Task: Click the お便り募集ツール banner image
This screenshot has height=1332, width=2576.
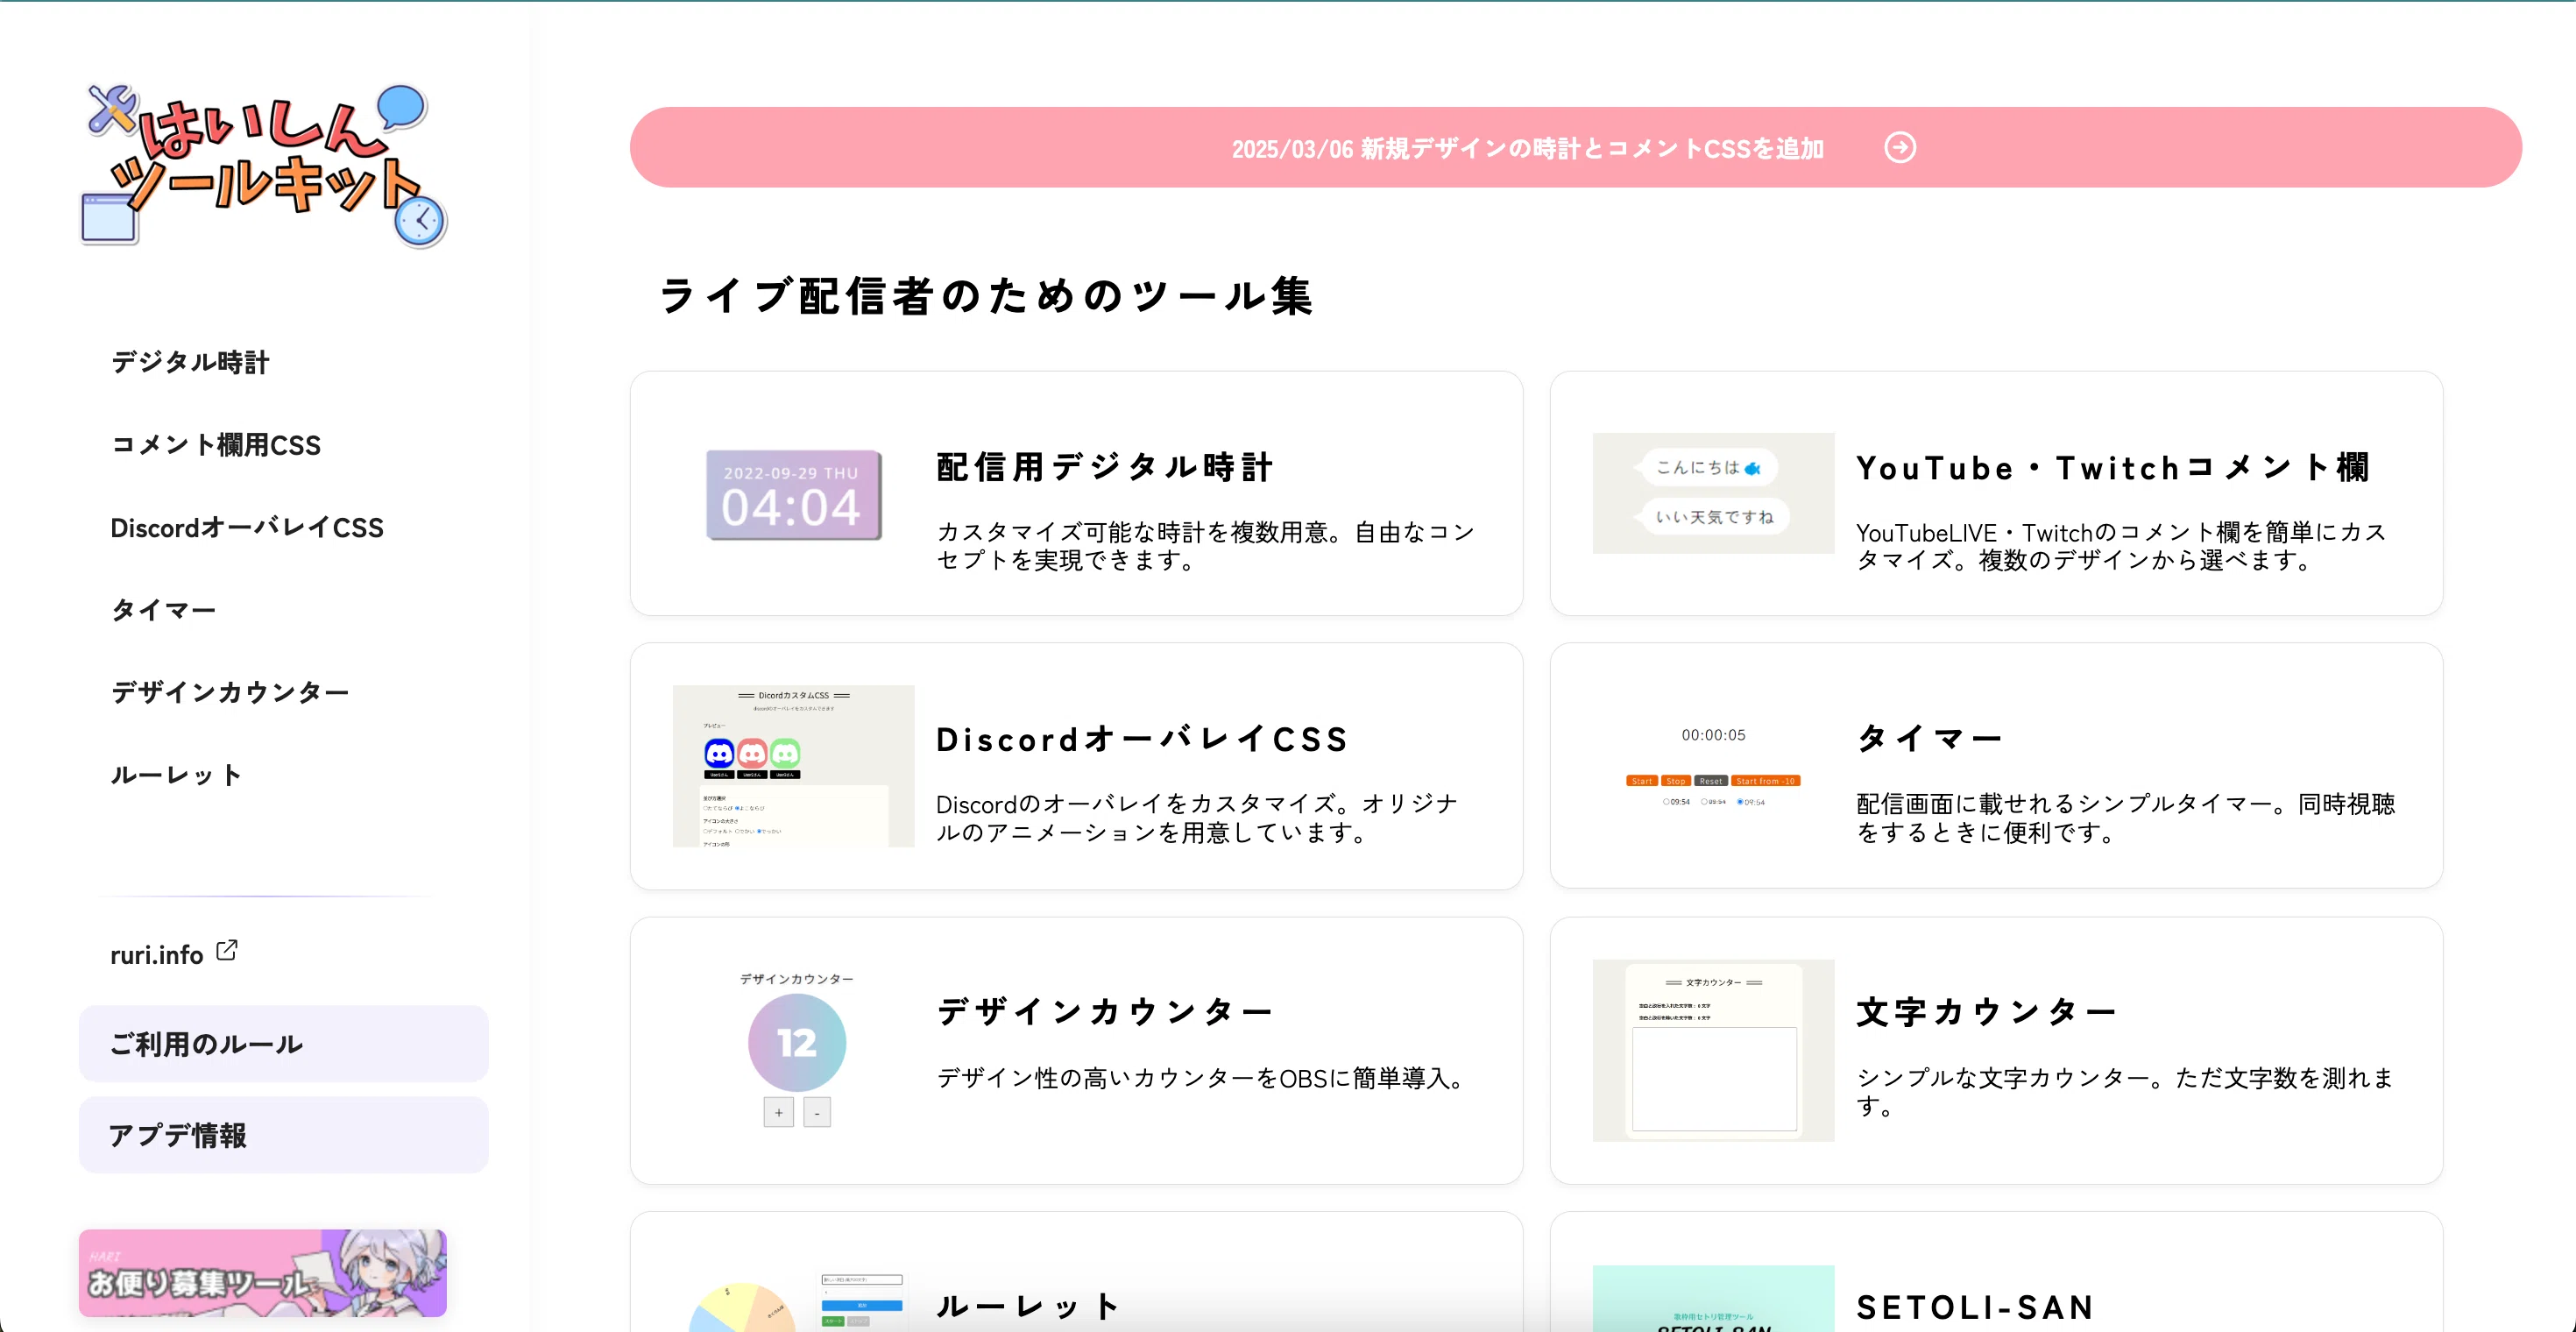Action: click(x=263, y=1273)
